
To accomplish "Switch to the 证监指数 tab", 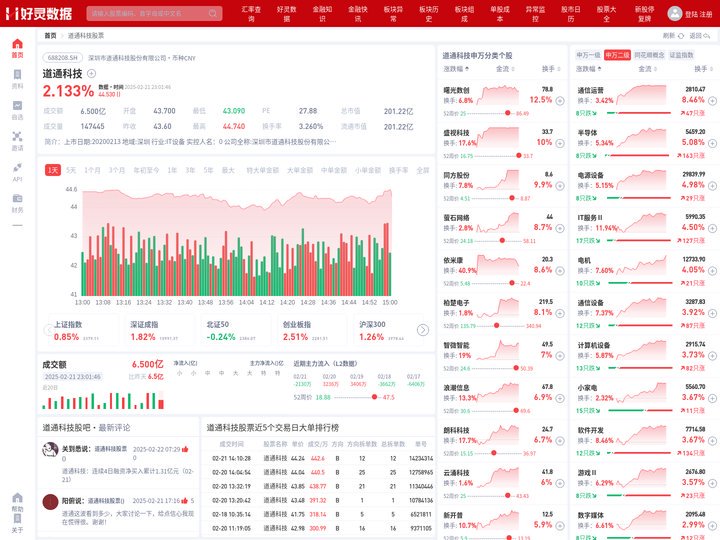I will coord(681,55).
